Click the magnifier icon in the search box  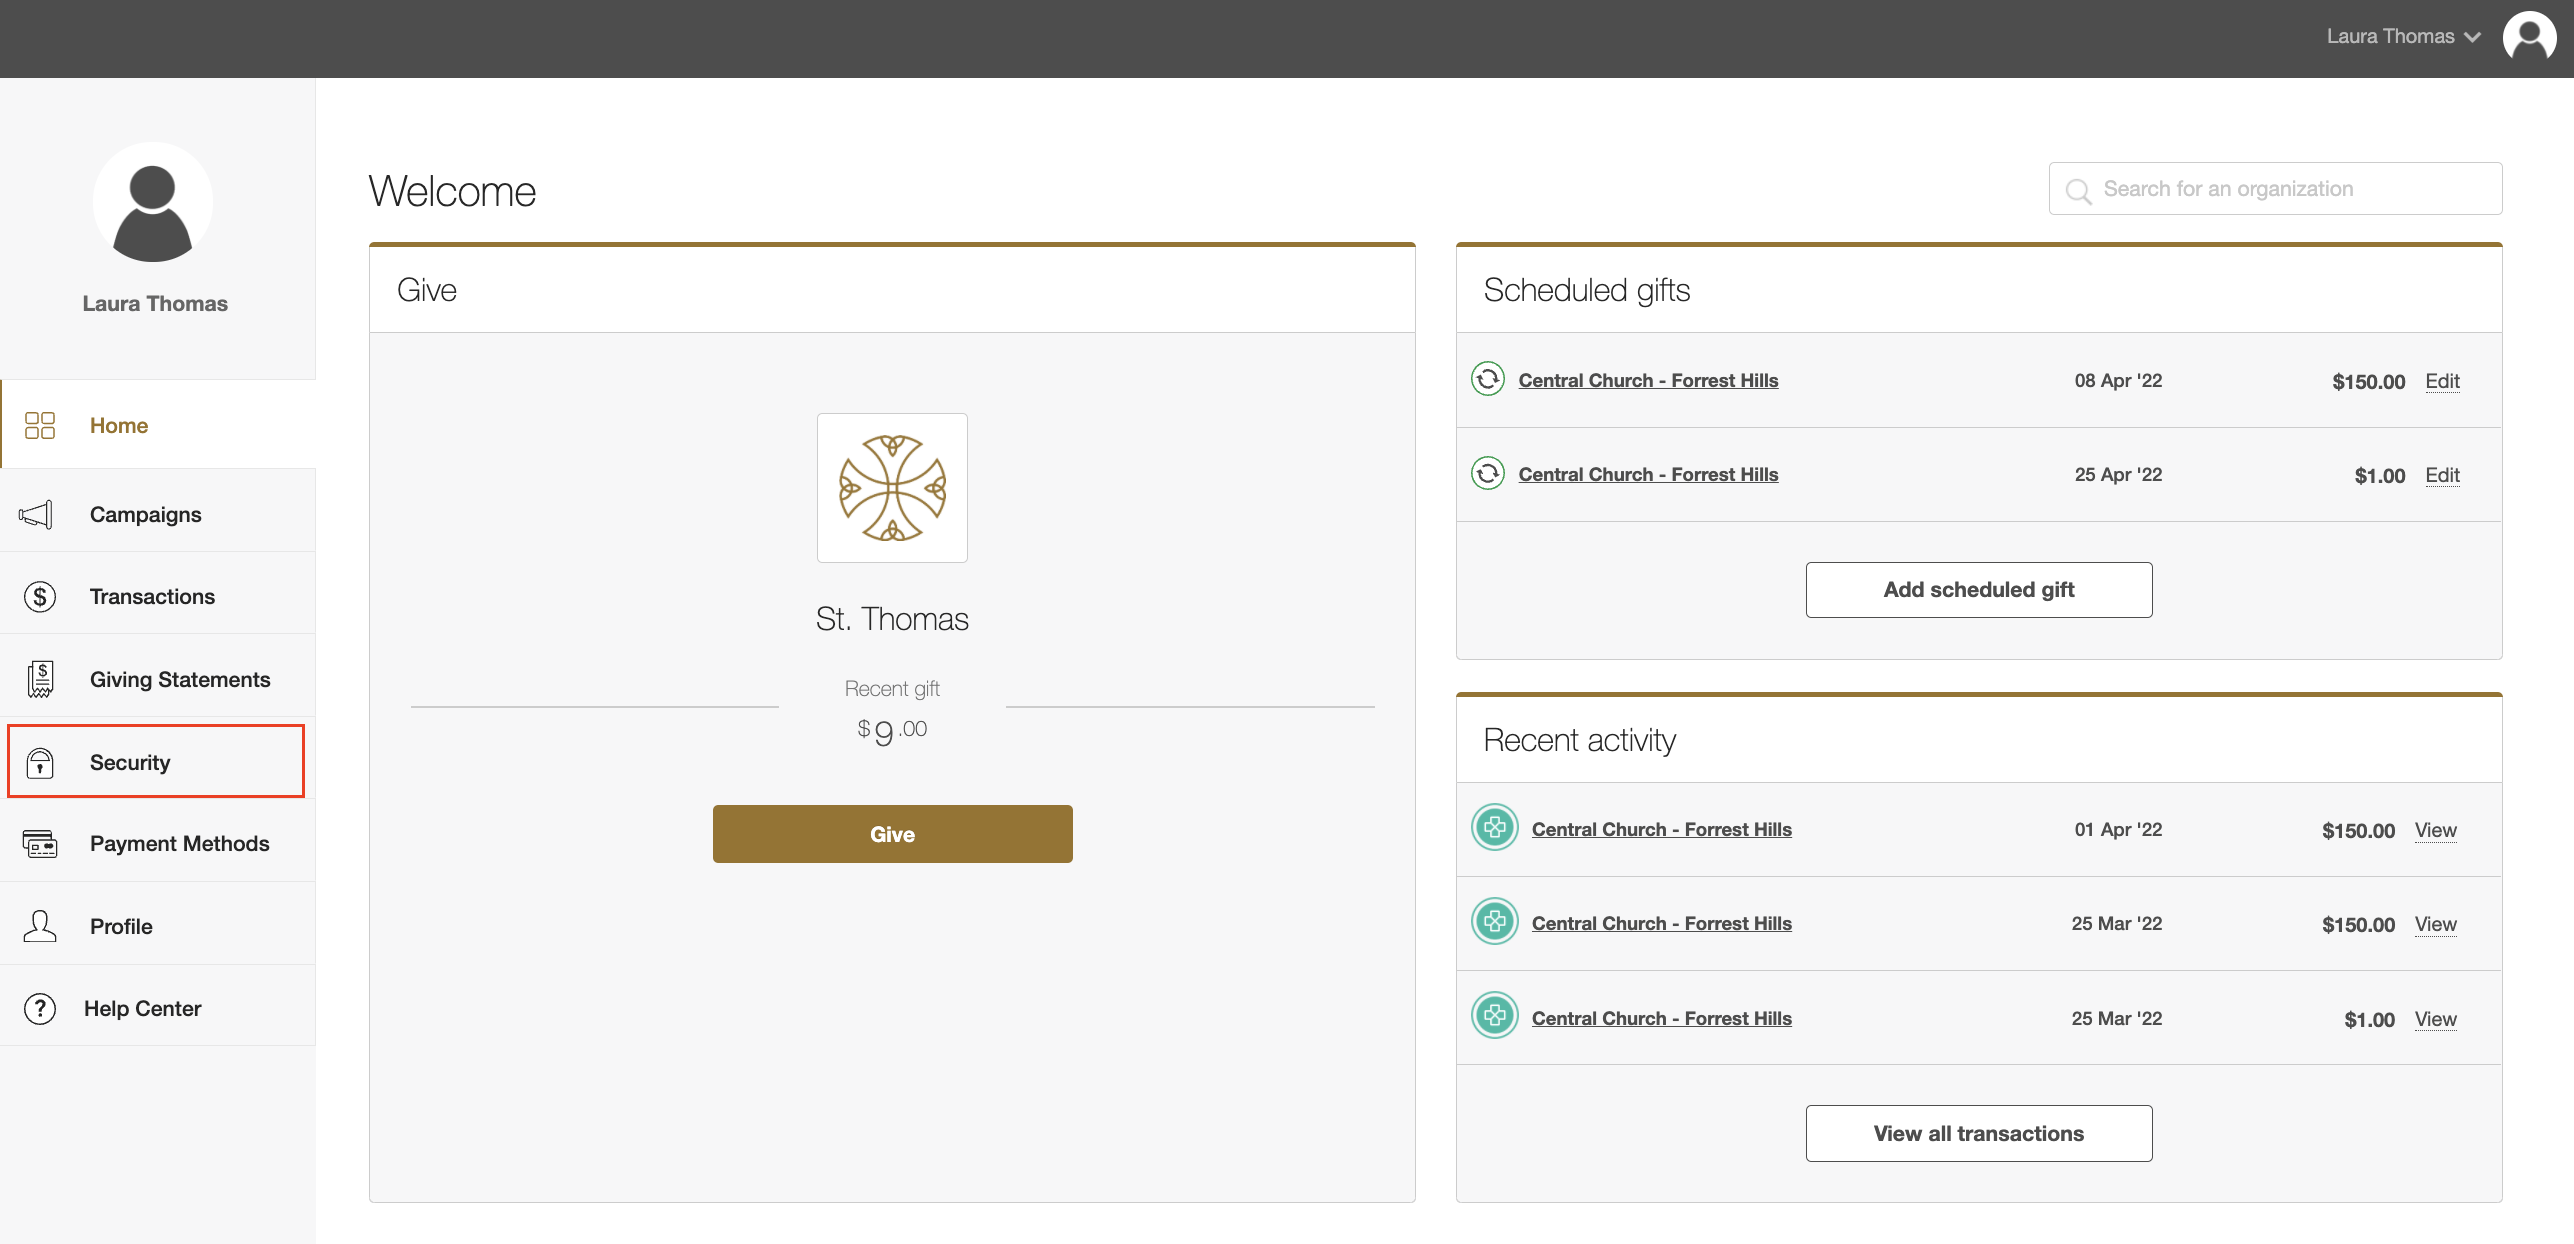(x=2078, y=189)
